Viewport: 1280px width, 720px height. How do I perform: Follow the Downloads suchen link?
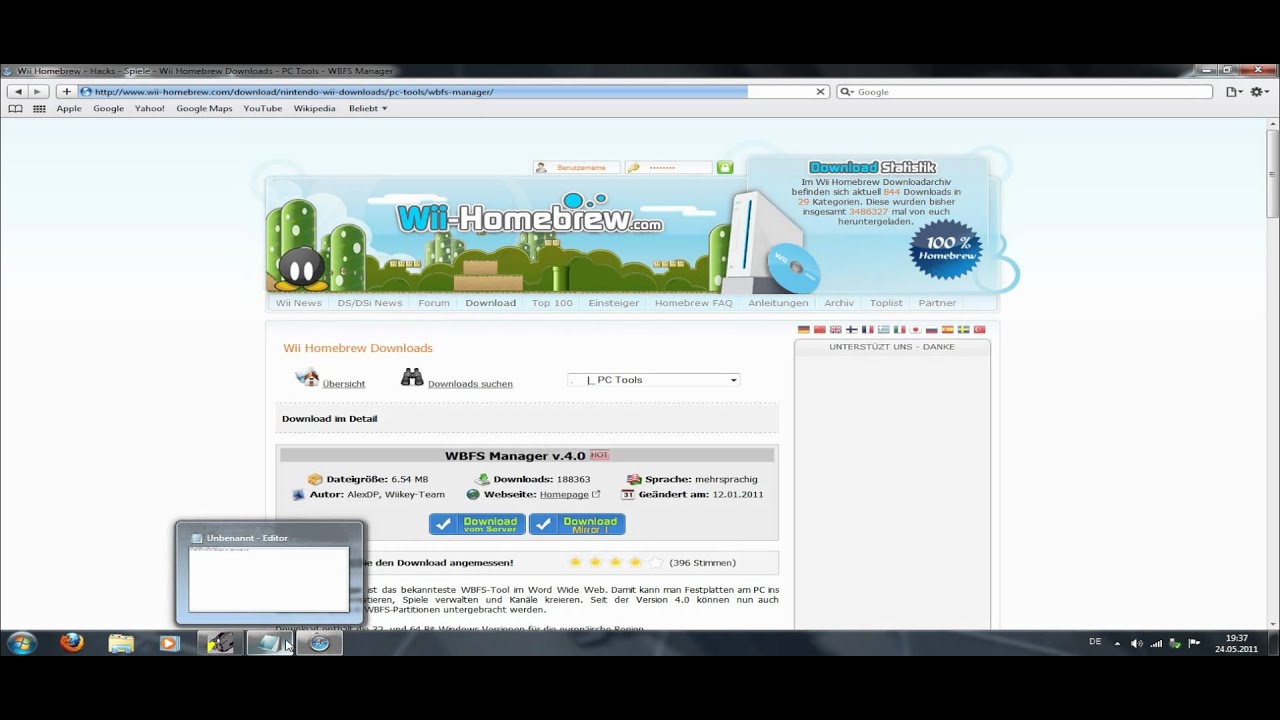coord(470,384)
